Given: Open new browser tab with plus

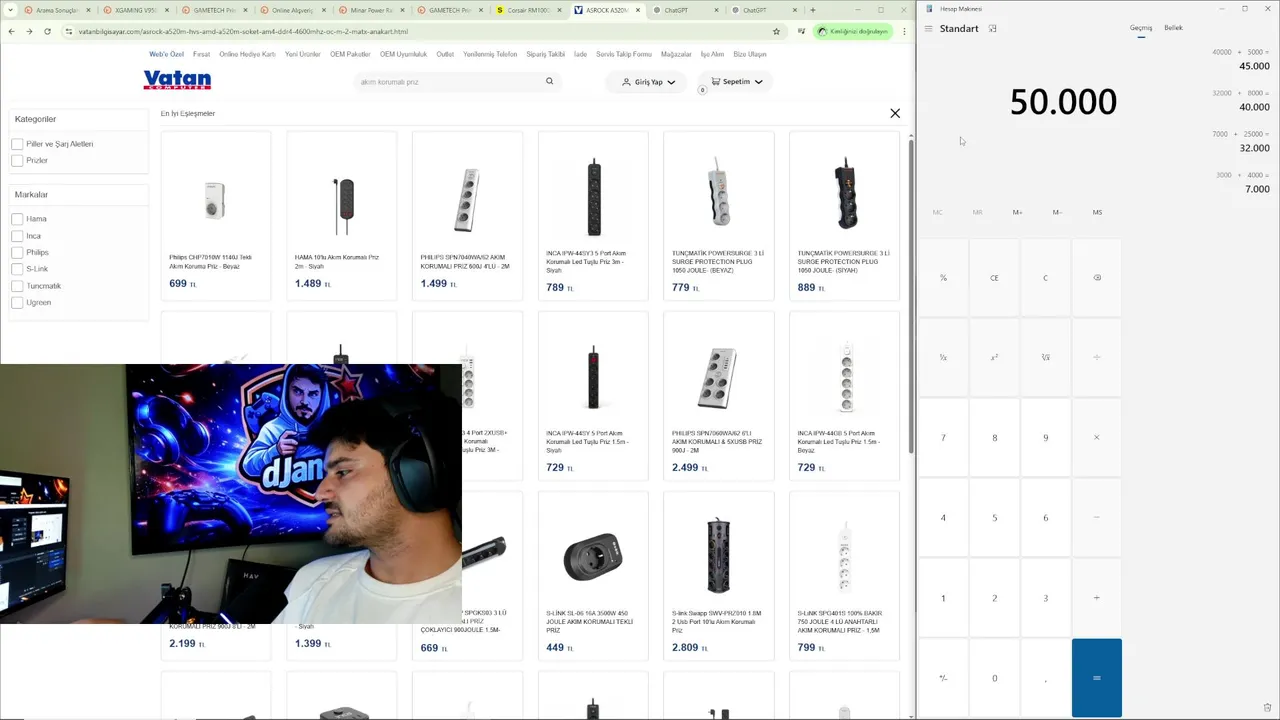Looking at the screenshot, I should pyautogui.click(x=813, y=10).
